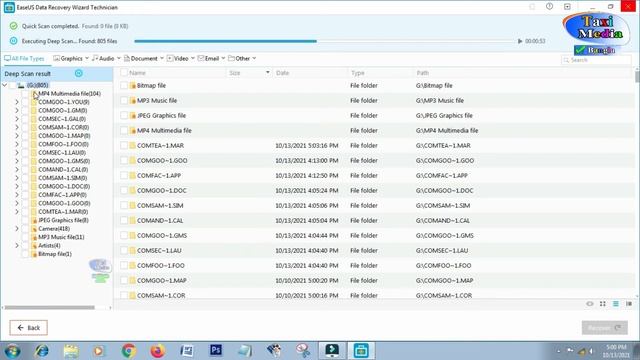This screenshot has width=640, height=360.
Task: Click the round icon next to Deep Scan result
Action: [79, 73]
